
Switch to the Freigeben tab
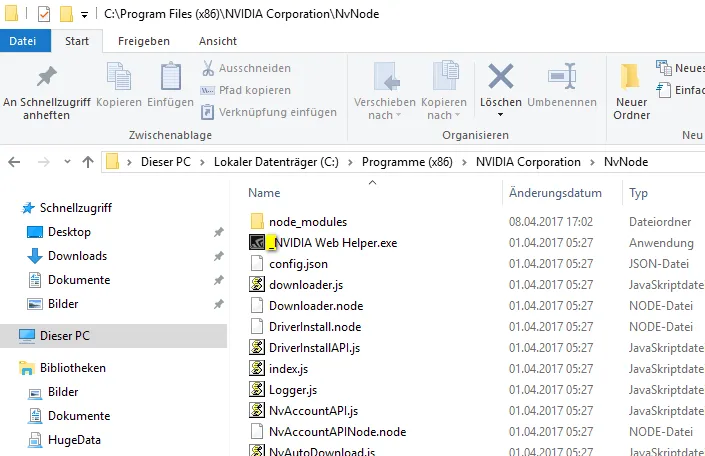point(144,41)
